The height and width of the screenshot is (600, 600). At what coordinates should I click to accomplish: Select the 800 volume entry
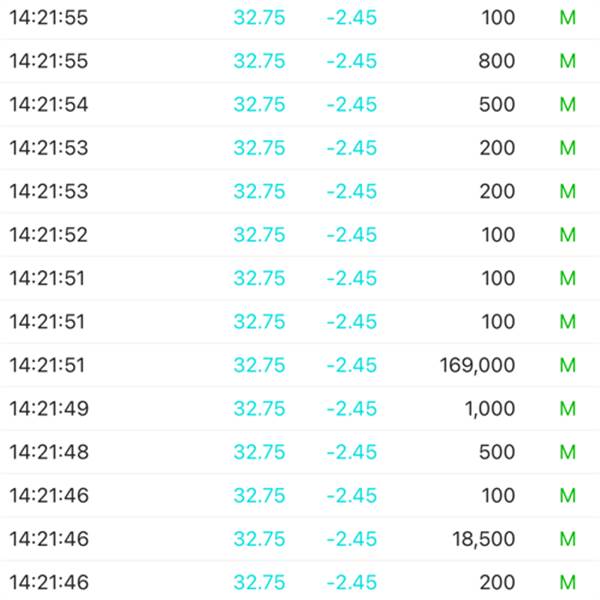pos(497,61)
